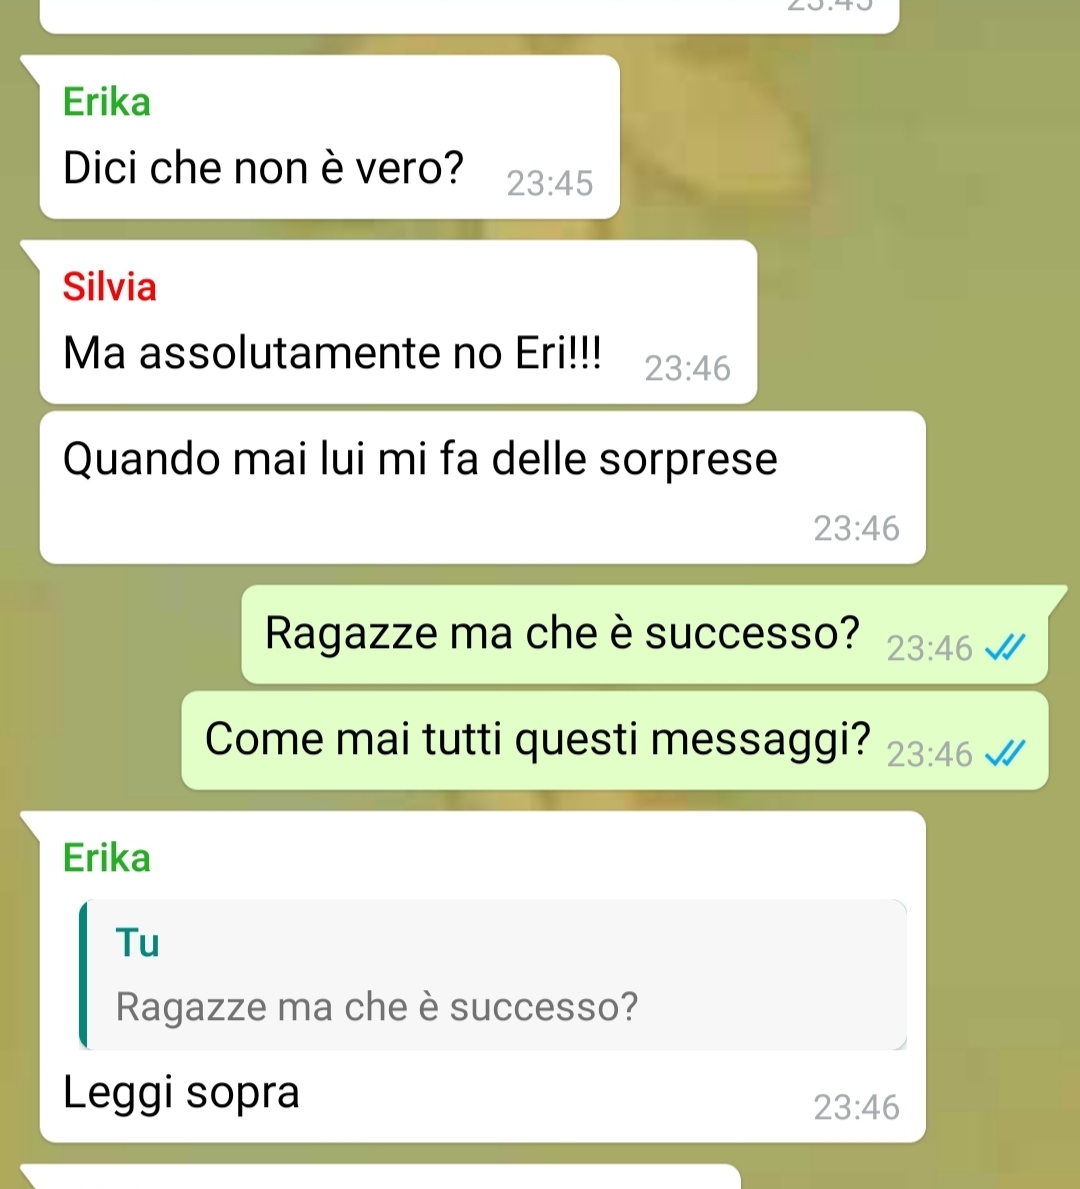
Task: Select the 'Come mai tutti questi messaggi?' bubble
Action: pos(615,740)
